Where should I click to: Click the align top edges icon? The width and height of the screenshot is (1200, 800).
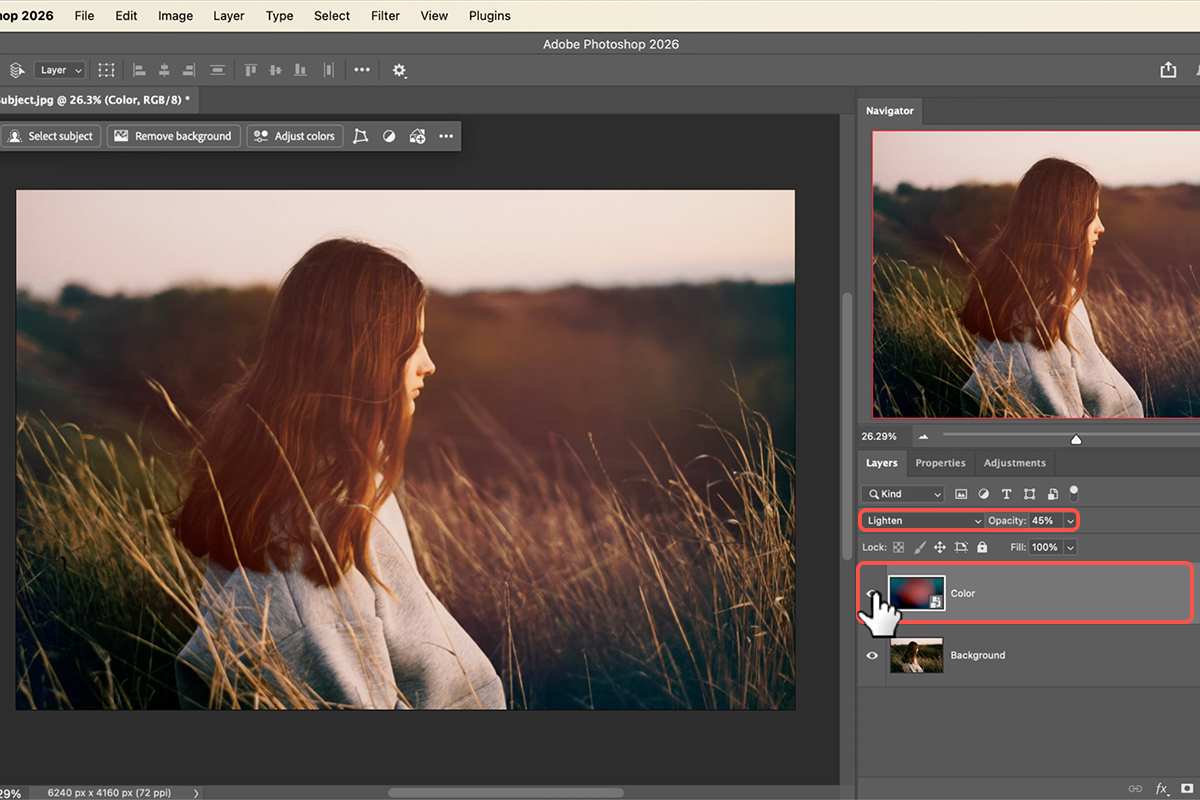[x=251, y=70]
